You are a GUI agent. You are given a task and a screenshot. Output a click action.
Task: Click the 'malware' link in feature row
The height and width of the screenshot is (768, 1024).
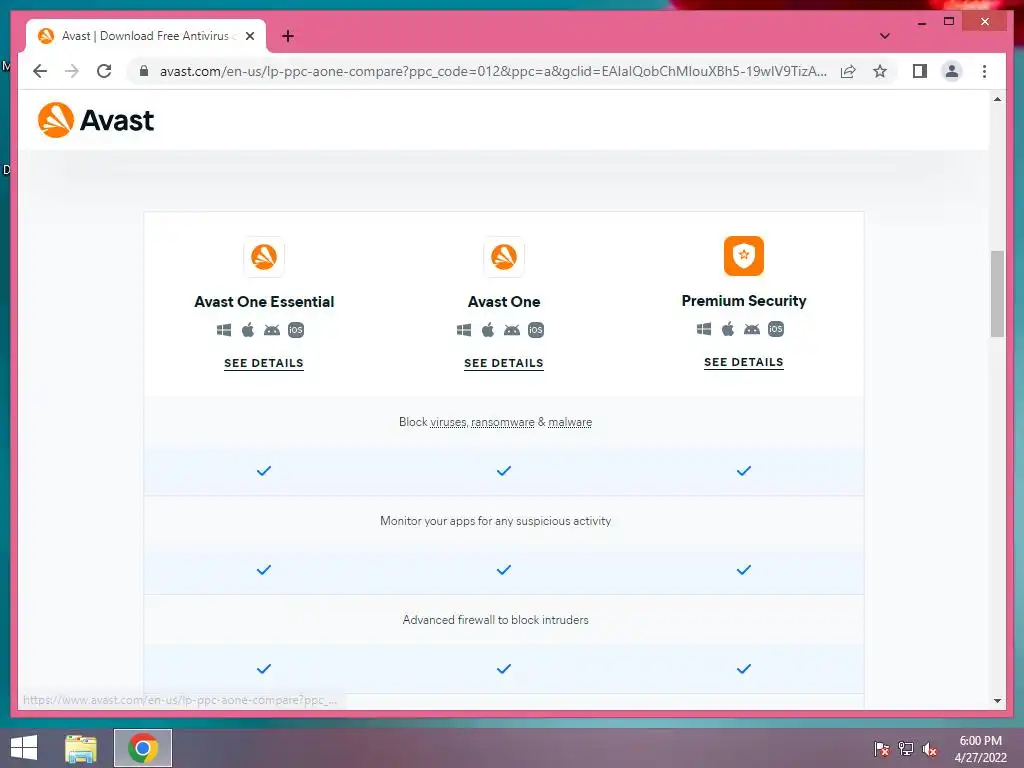[570, 423]
